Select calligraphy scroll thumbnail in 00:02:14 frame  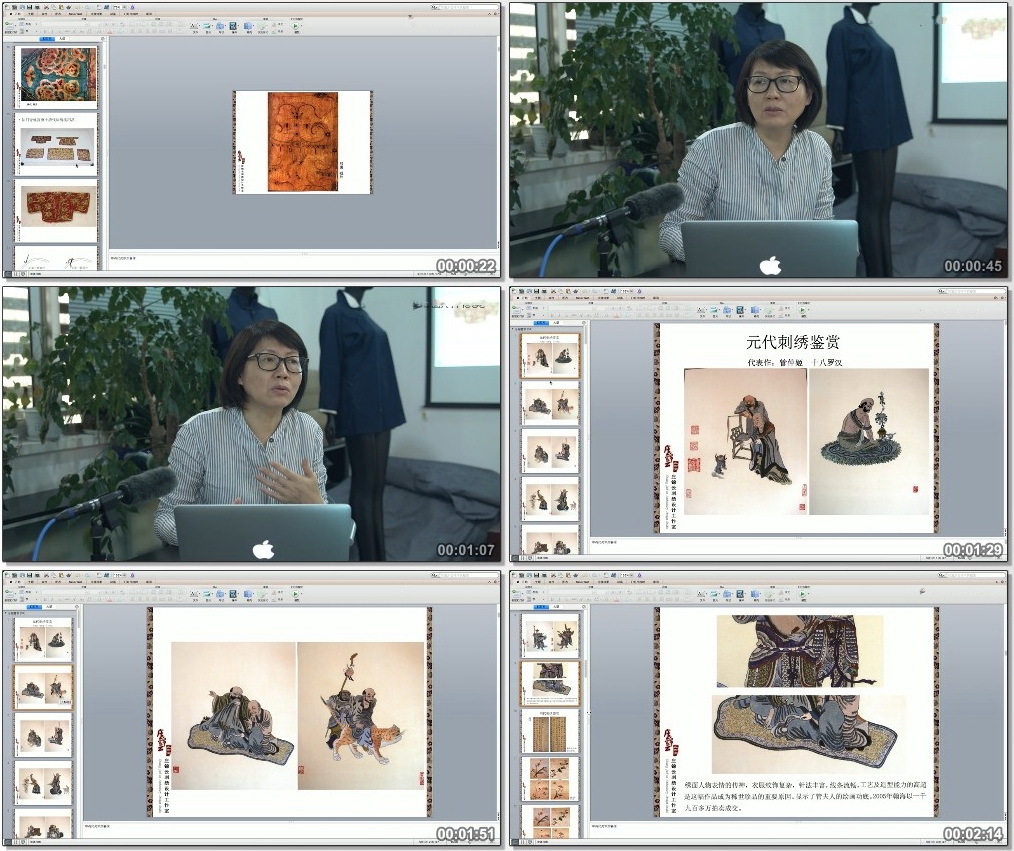click(x=551, y=731)
